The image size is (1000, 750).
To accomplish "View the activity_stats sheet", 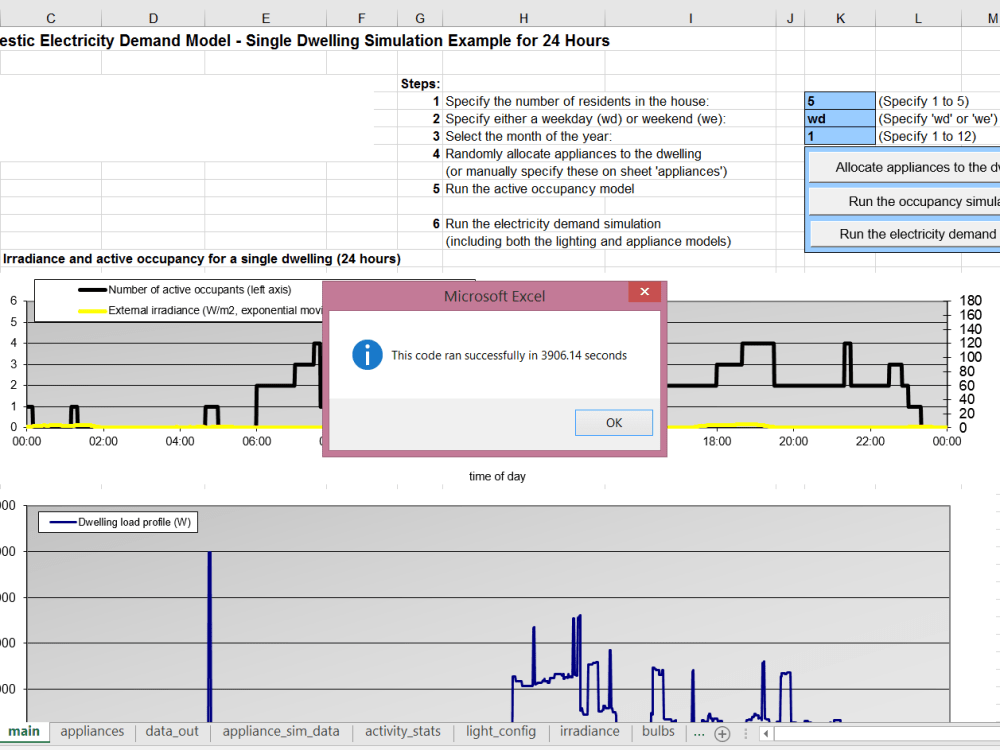I will pos(402,732).
